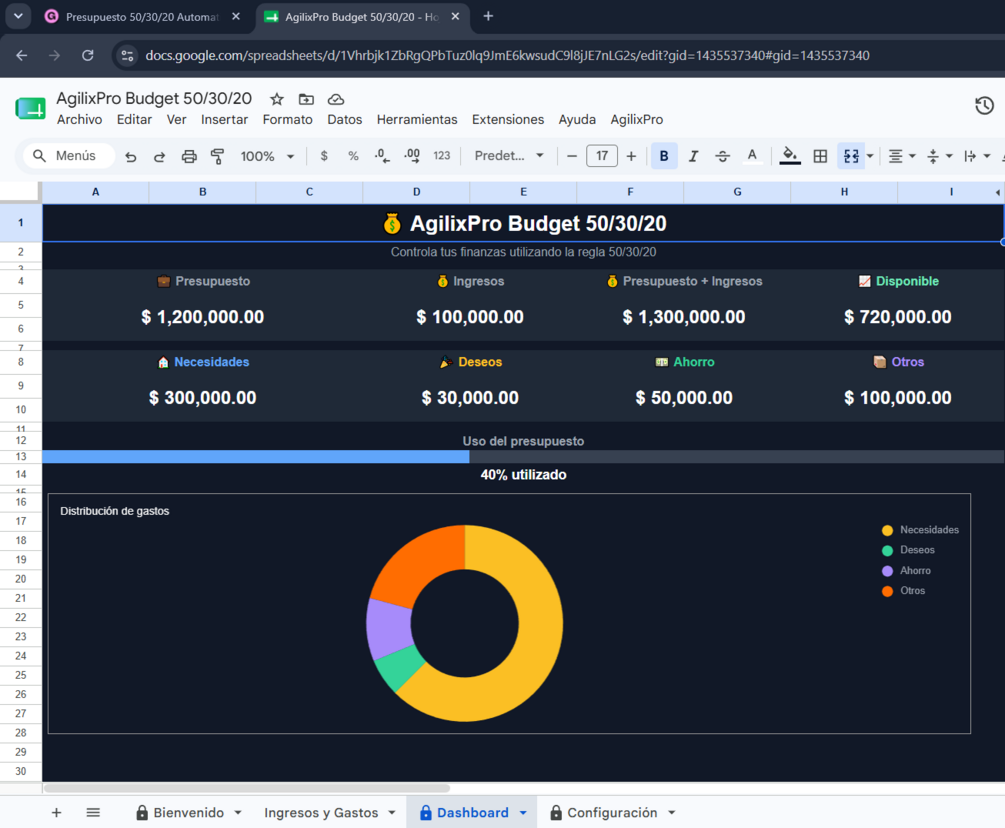Click the Google Sheets home logo
Screen dimensions: 1005x828
(x=30, y=108)
